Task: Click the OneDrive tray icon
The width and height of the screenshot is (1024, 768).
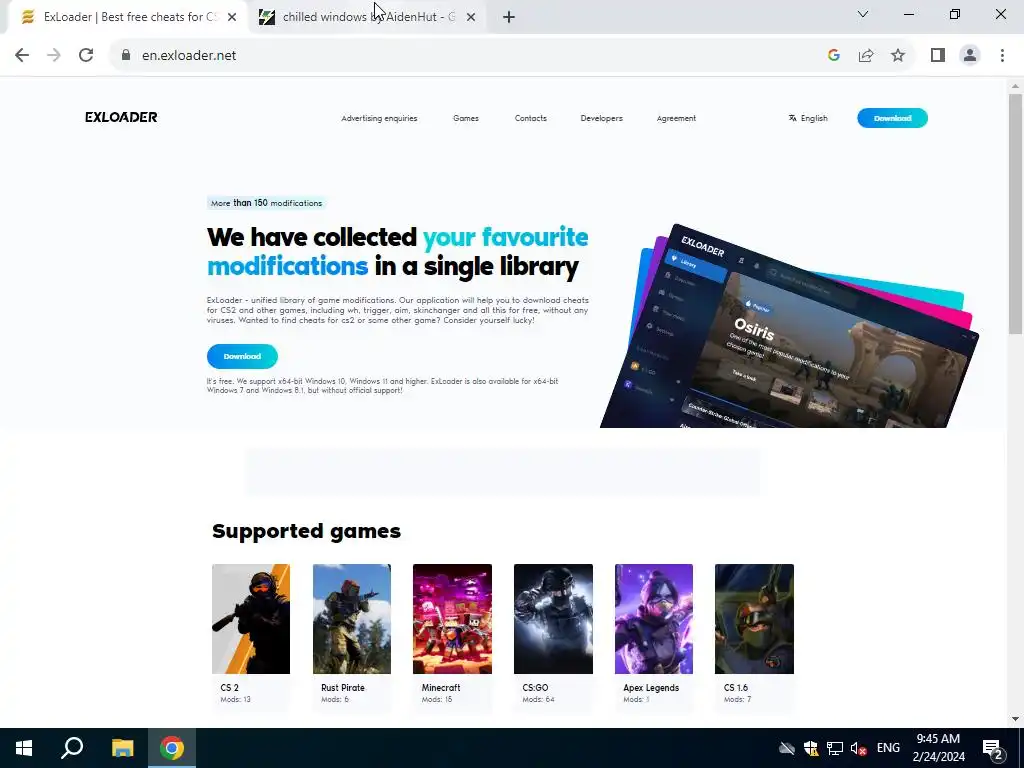Action: (x=786, y=748)
